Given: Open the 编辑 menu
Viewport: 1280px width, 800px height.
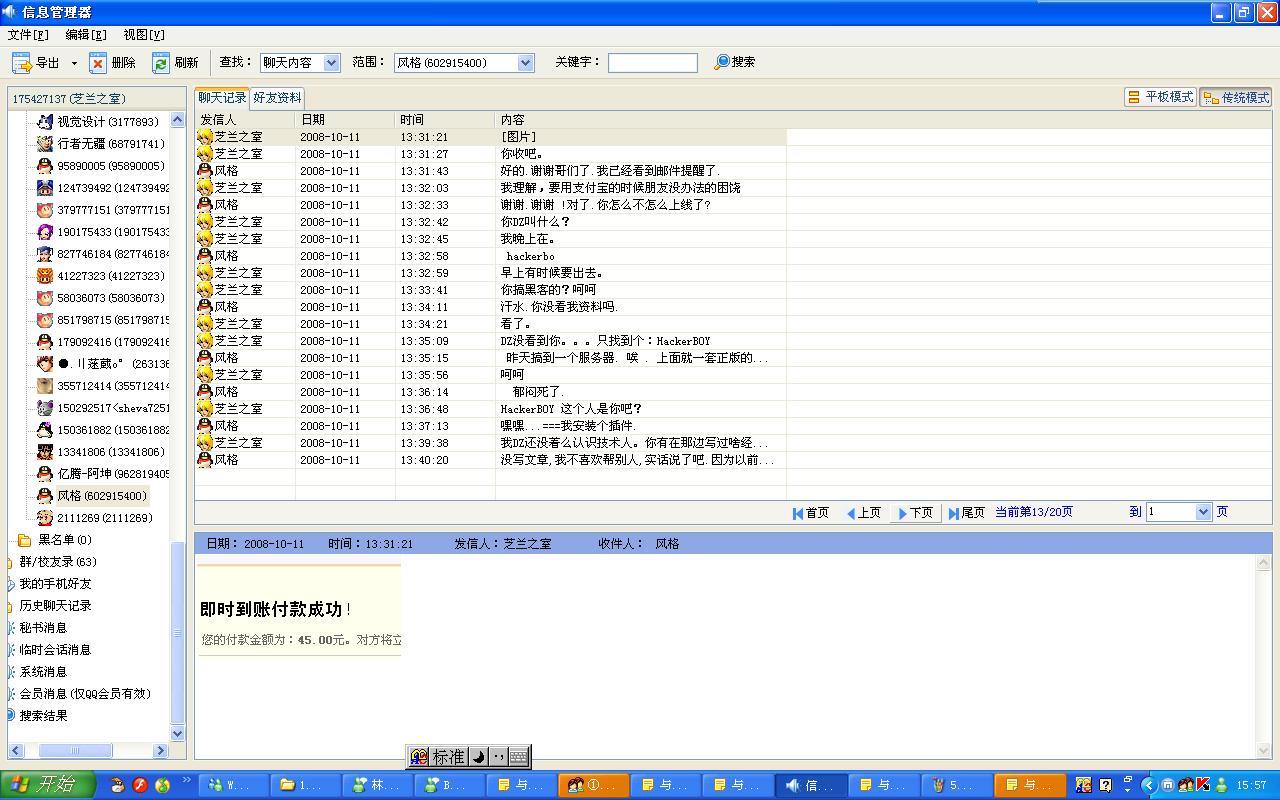Looking at the screenshot, I should (86, 35).
